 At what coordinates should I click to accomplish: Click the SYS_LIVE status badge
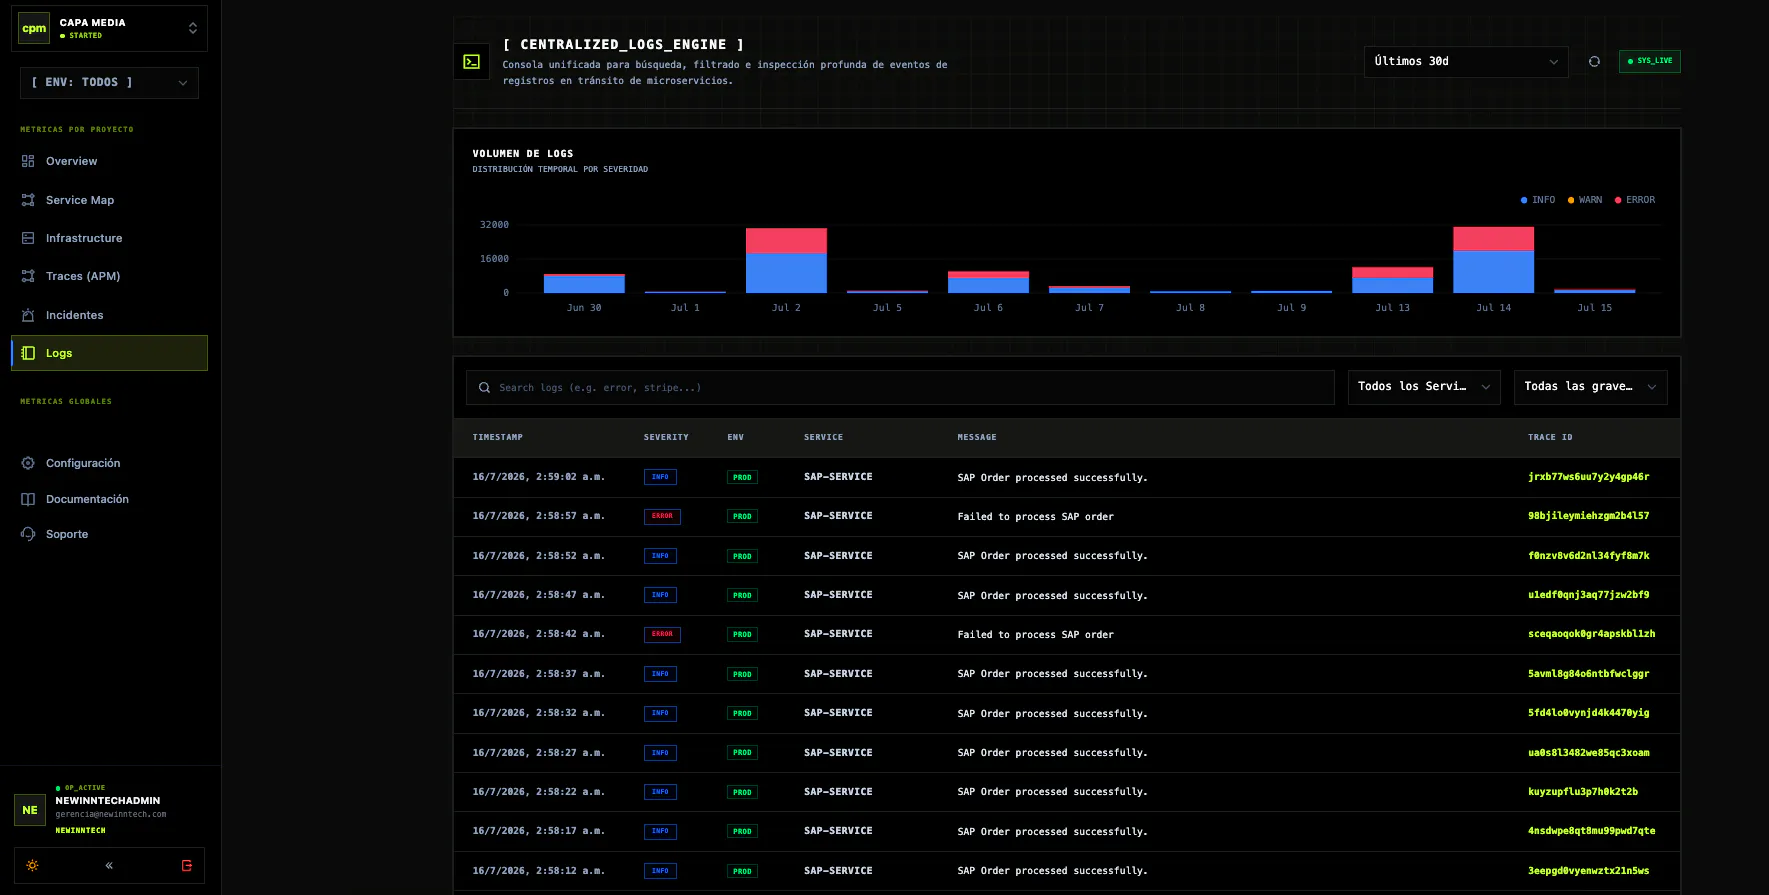pos(1650,61)
